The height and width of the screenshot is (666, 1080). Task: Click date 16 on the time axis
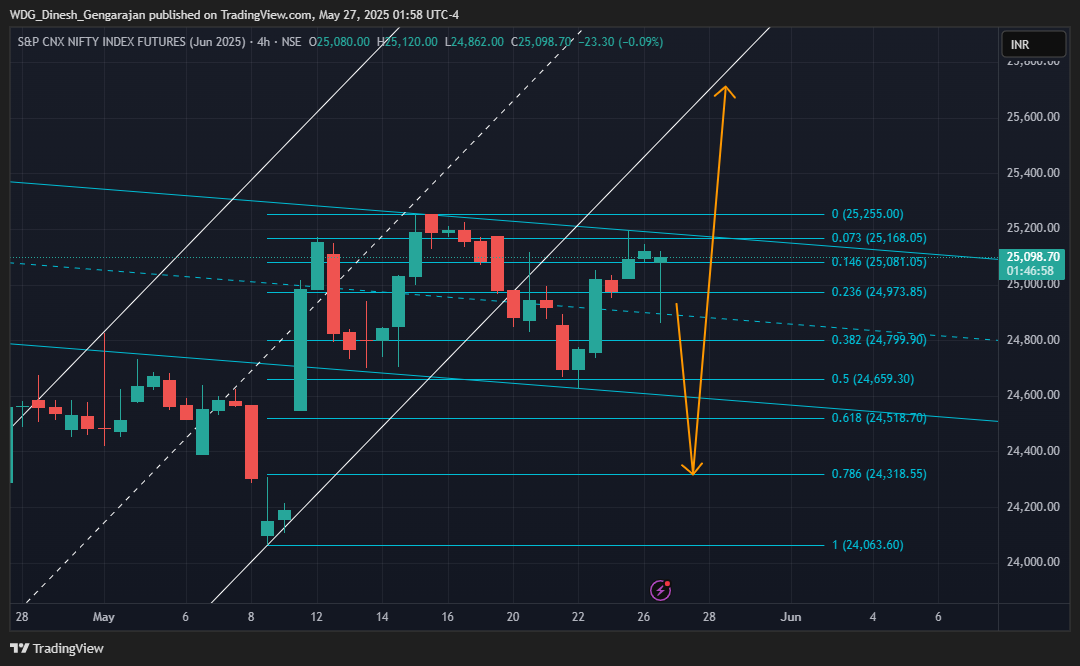pos(447,617)
